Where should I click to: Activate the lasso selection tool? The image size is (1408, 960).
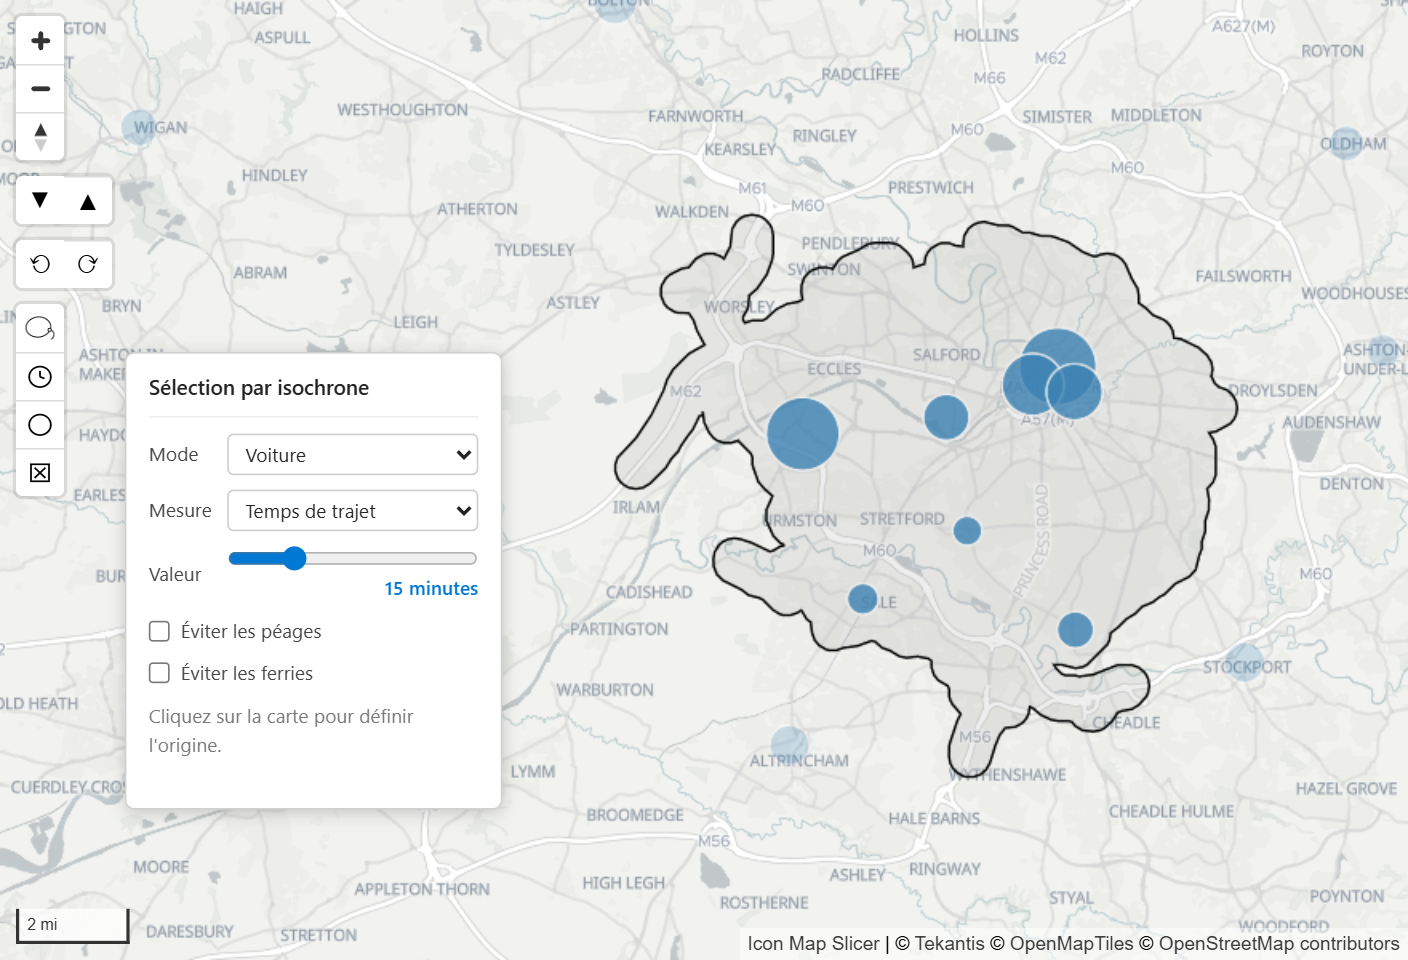tap(40, 328)
